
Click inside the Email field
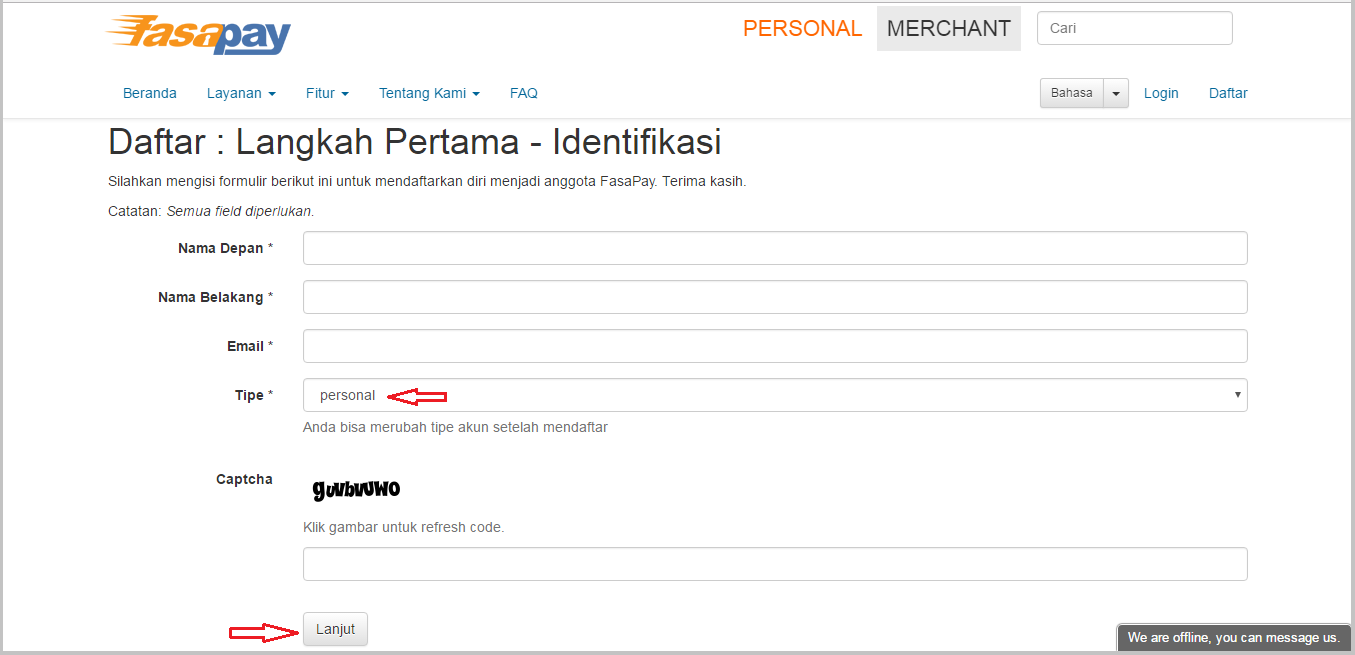point(775,345)
